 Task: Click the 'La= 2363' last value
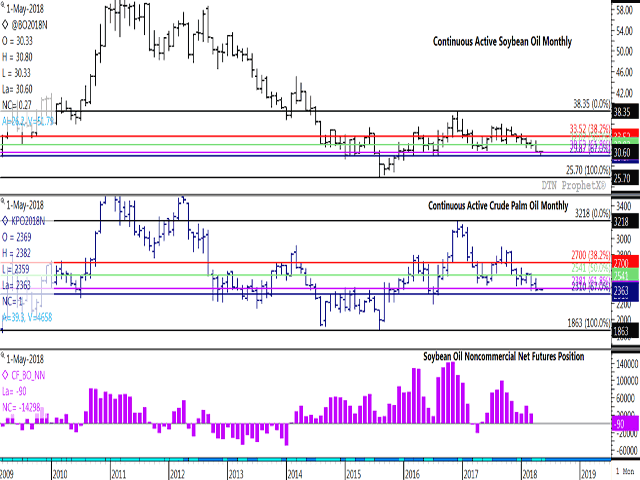(x=16, y=285)
